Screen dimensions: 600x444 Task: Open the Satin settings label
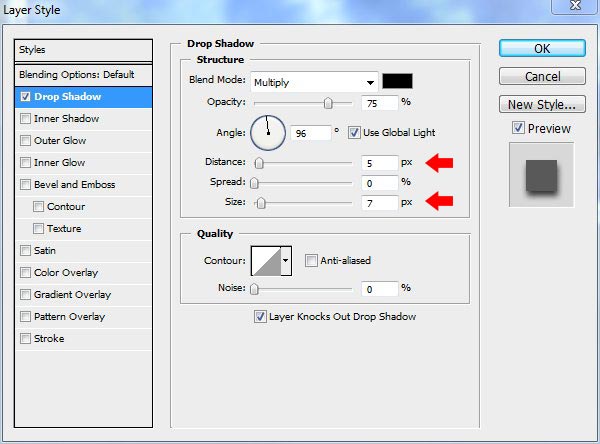45,251
